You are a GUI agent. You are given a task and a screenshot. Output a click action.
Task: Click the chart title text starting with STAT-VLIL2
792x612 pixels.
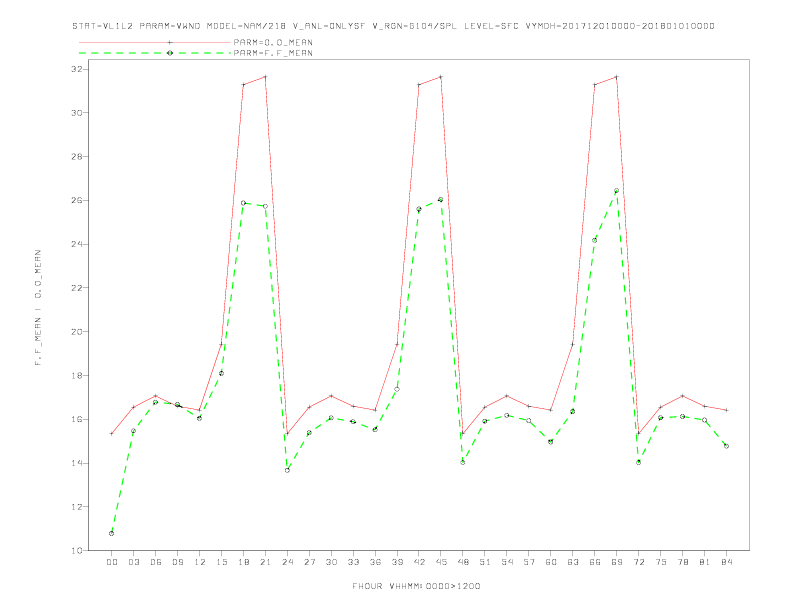pos(393,26)
